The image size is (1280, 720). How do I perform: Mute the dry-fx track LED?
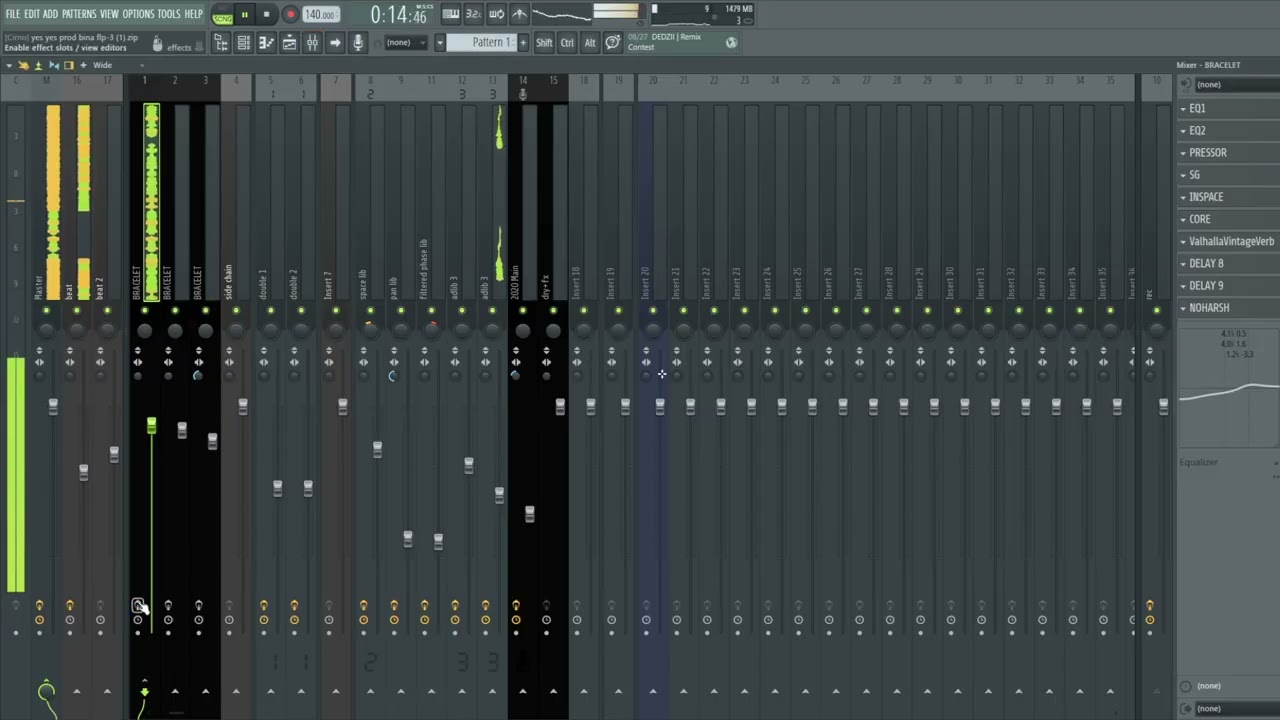point(553,311)
